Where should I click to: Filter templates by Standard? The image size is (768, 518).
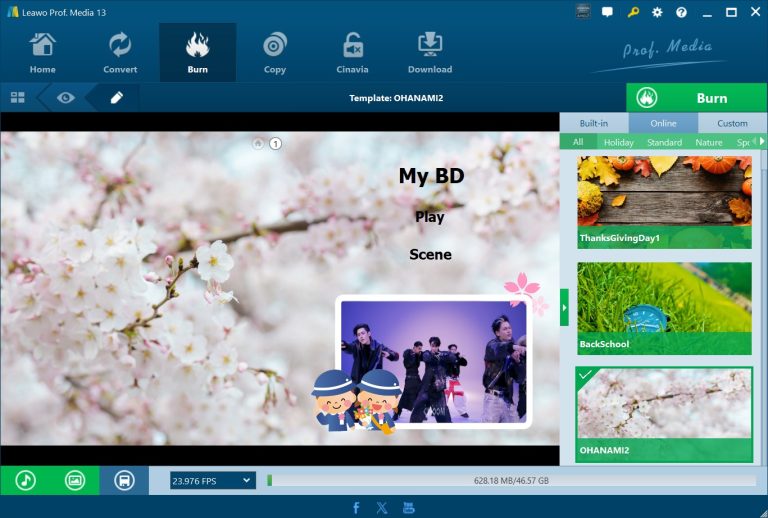664,142
